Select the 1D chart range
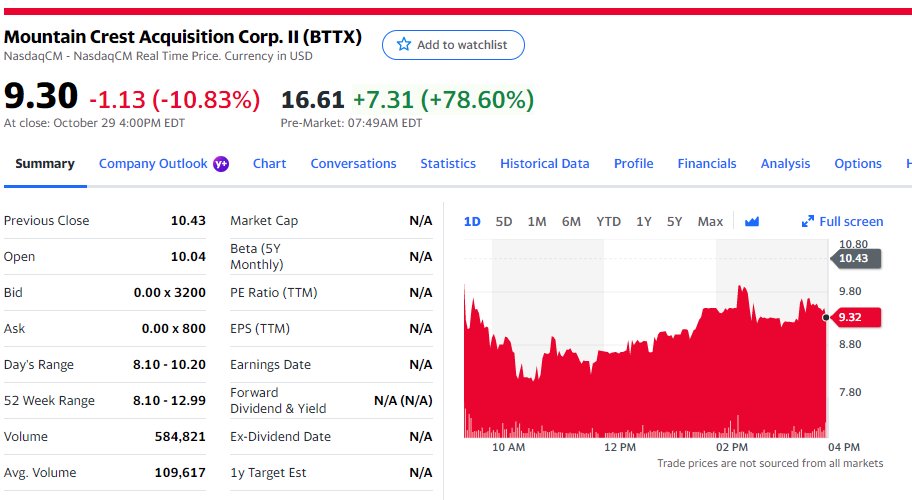Screen dimensions: 912x500 472,222
